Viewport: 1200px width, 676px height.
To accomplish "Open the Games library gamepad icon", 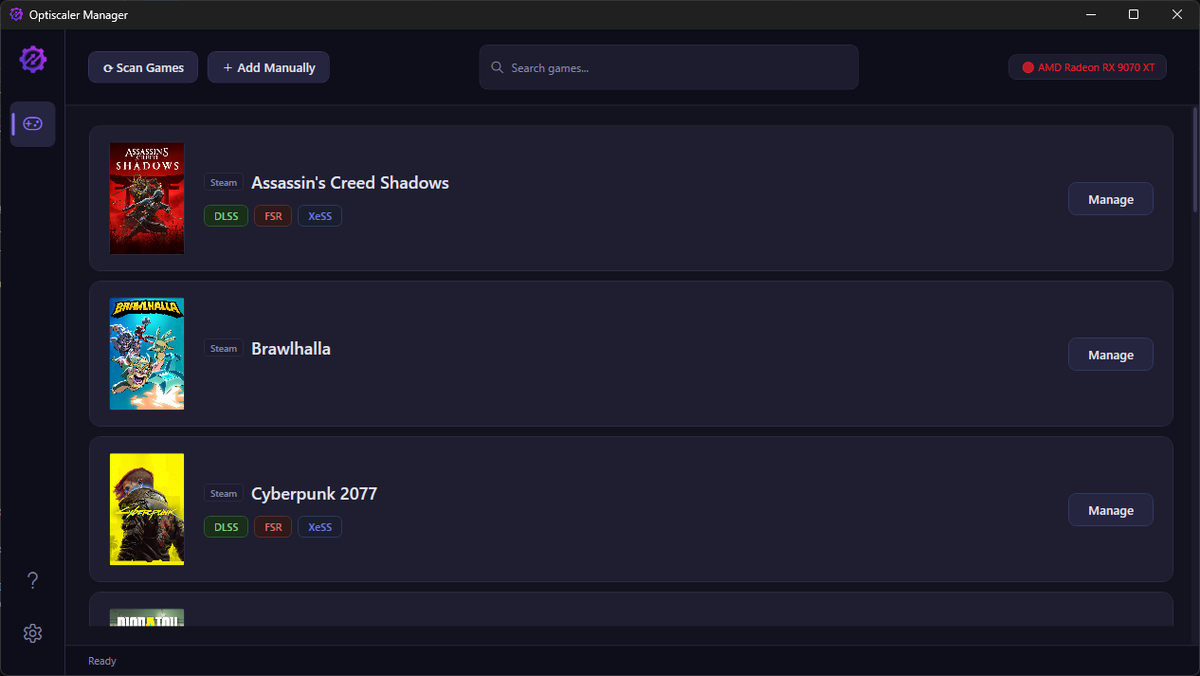I will (x=33, y=124).
